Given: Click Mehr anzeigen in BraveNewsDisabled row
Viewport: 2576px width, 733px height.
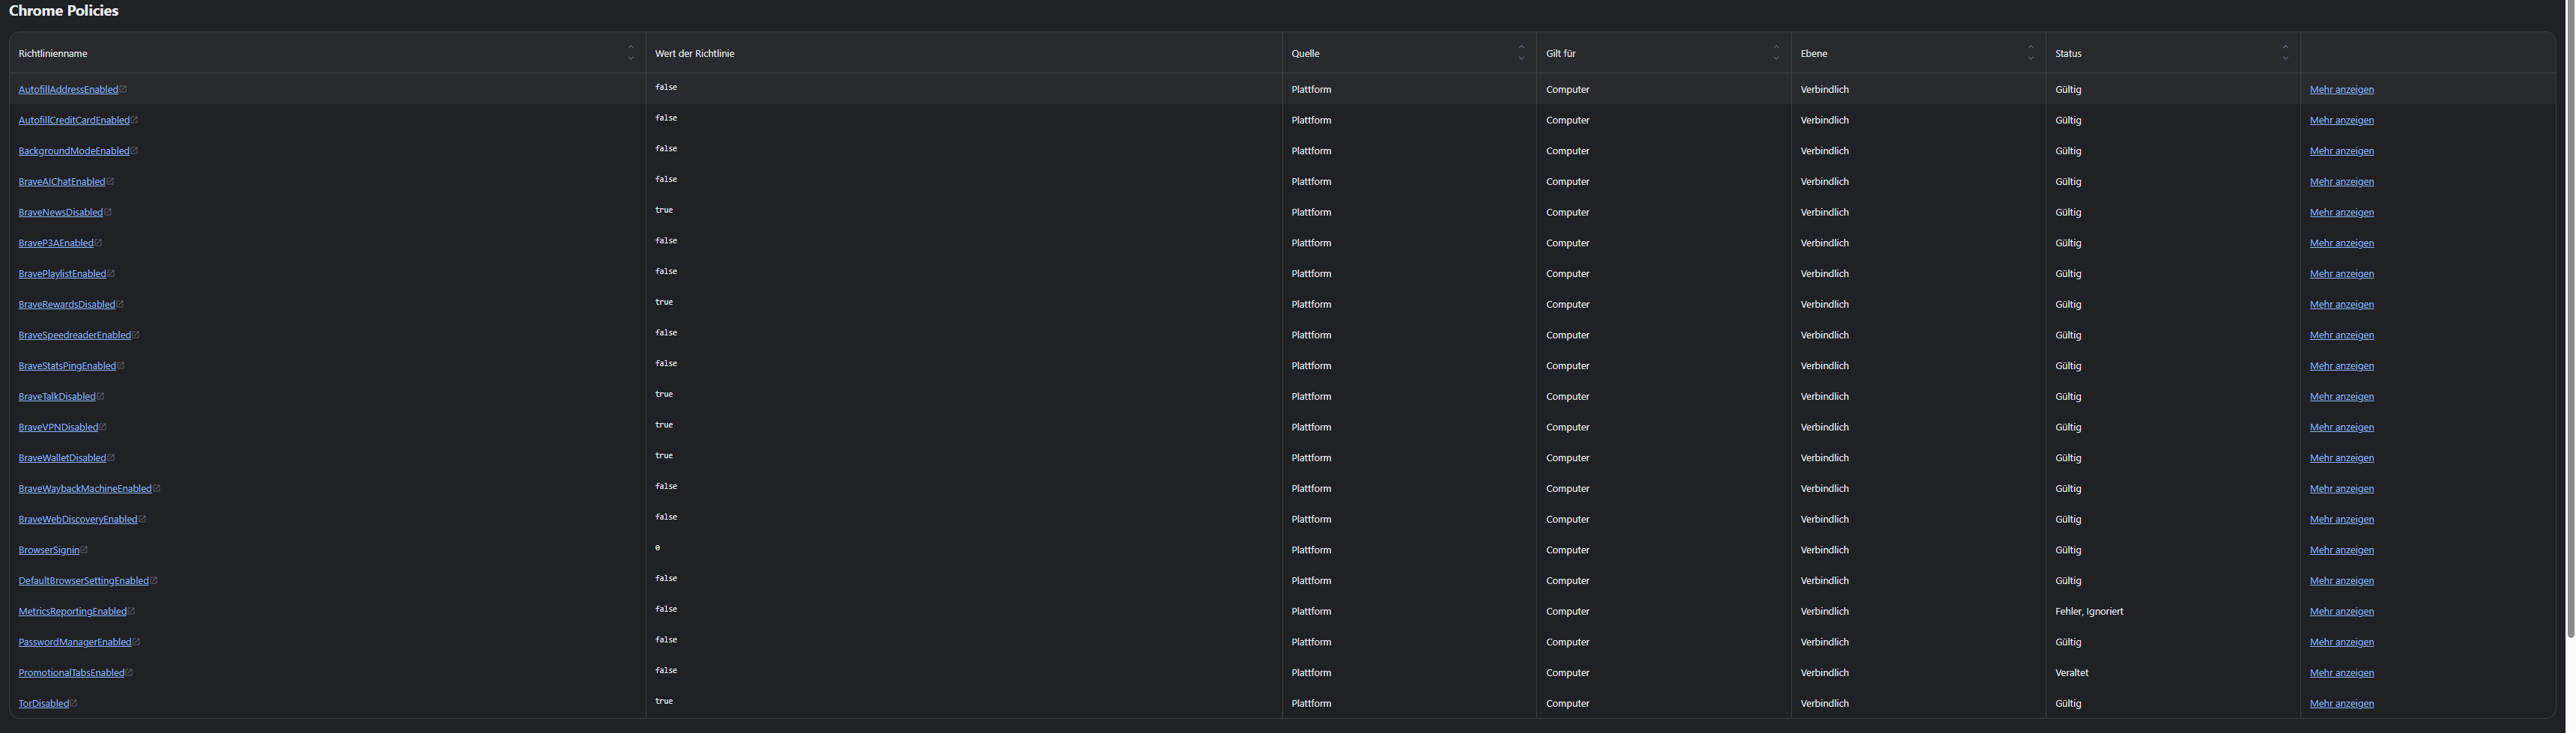Looking at the screenshot, I should coord(2341,213).
